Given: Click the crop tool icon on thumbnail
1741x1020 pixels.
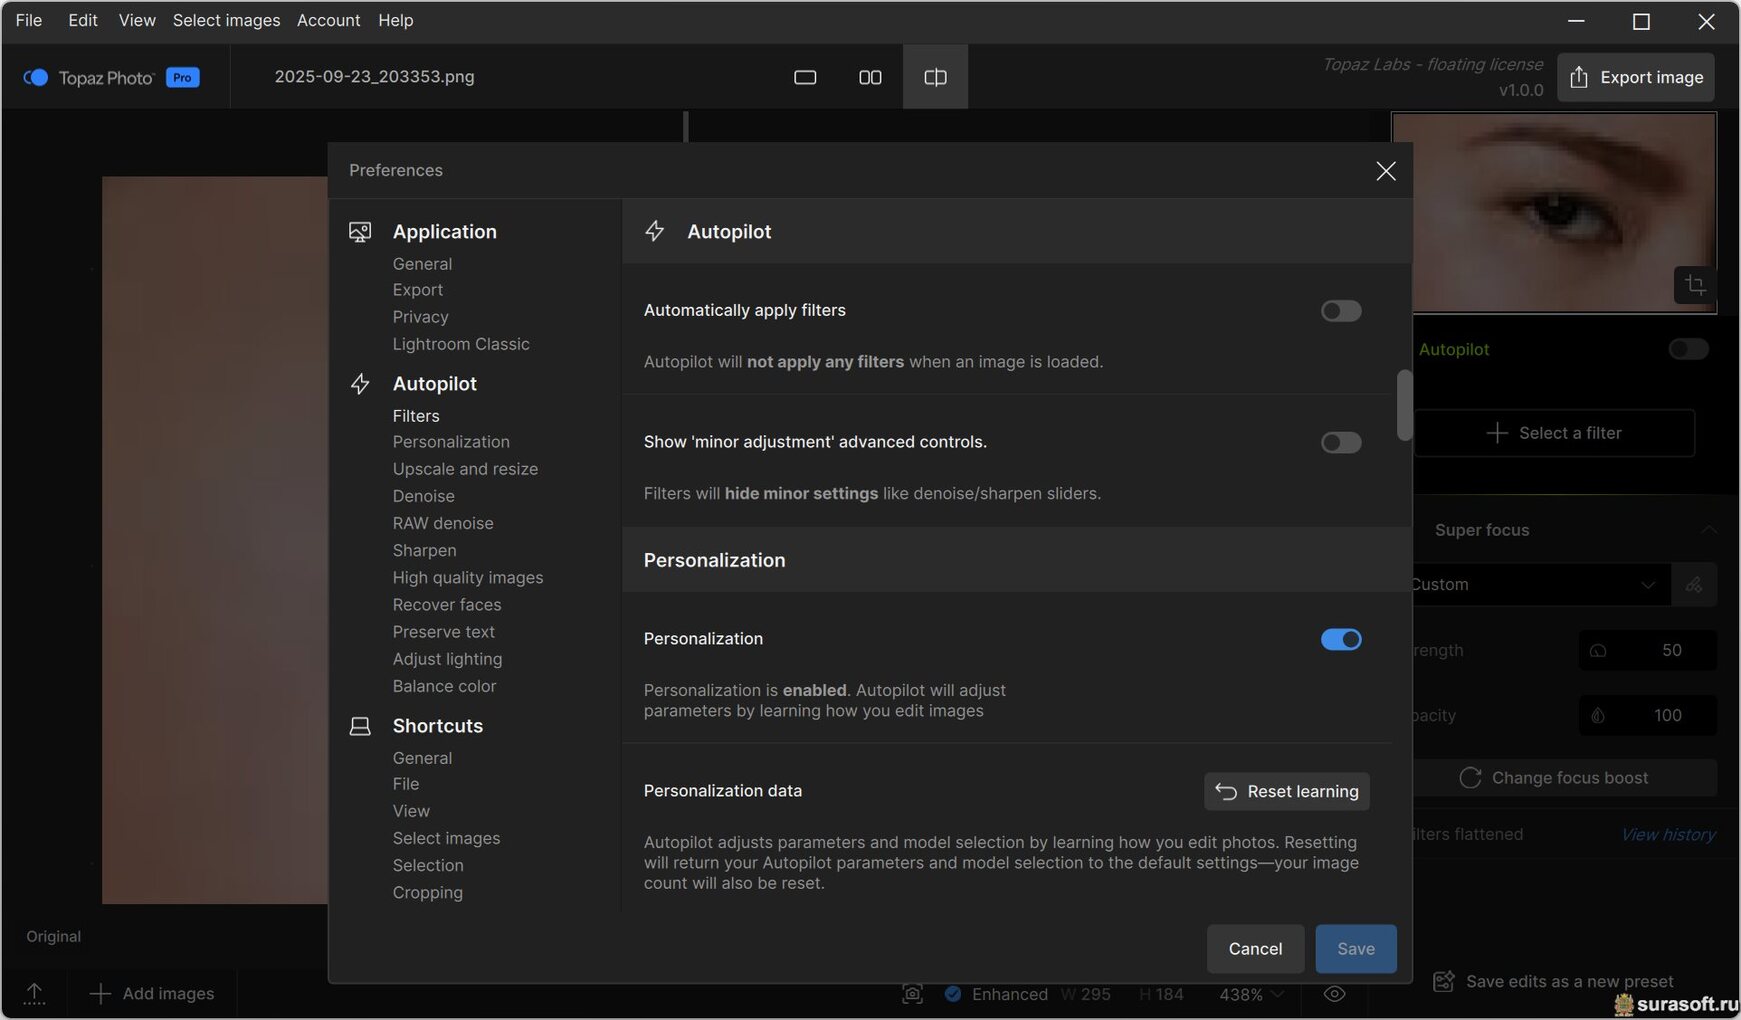Looking at the screenshot, I should [1695, 285].
